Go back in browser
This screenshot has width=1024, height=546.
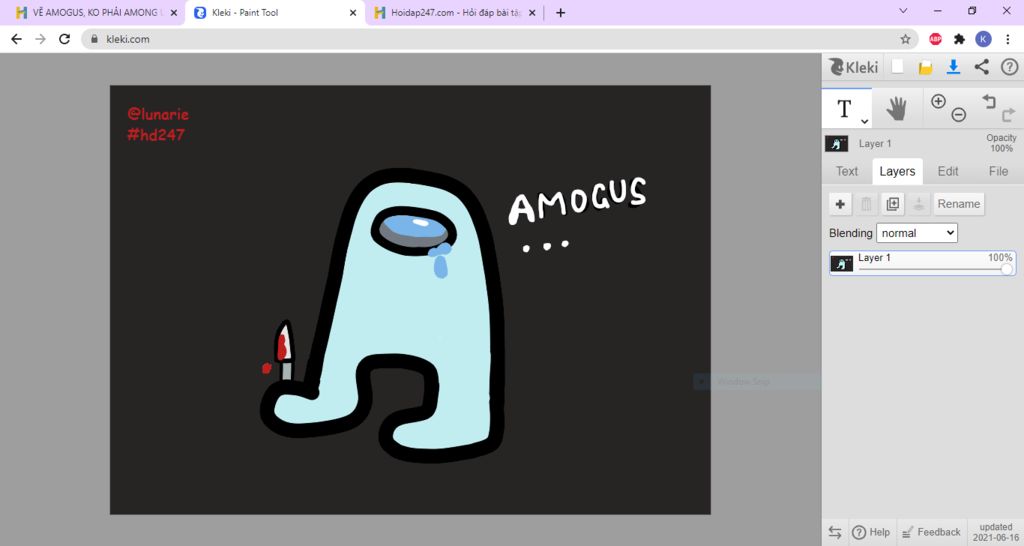[16, 39]
